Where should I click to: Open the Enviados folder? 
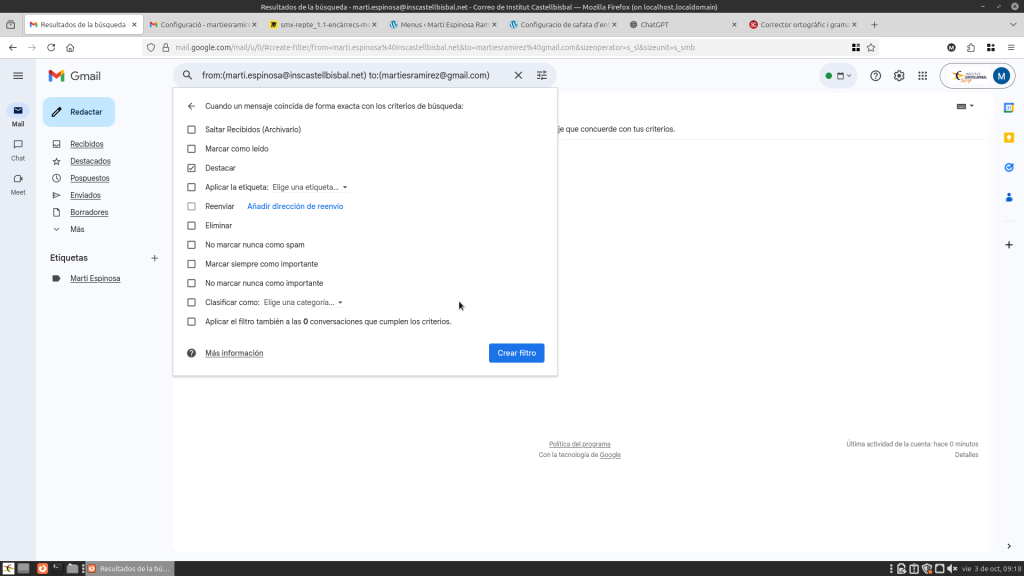coord(85,195)
